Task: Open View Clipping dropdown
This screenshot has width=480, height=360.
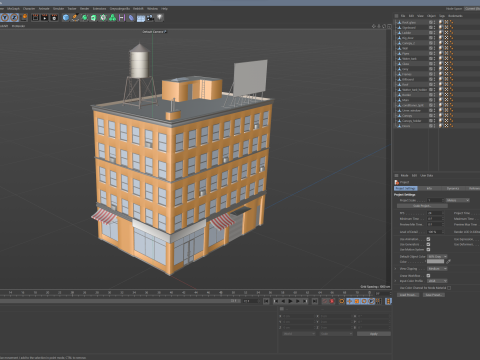Action: (x=437, y=269)
